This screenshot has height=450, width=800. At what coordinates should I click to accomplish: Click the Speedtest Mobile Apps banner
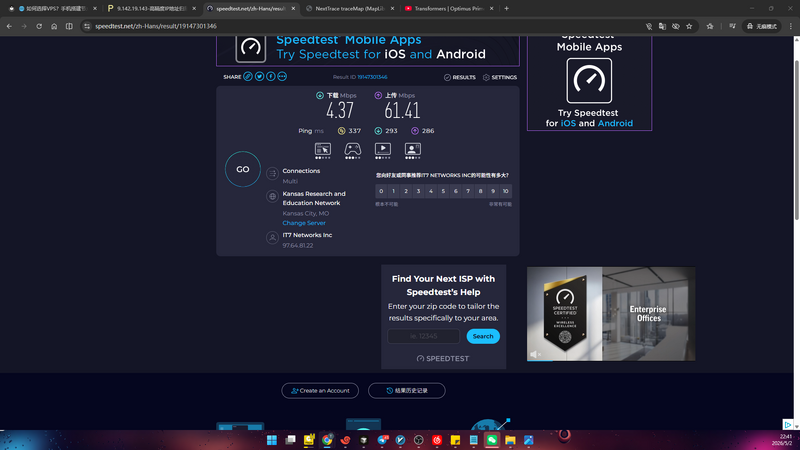pos(368,50)
